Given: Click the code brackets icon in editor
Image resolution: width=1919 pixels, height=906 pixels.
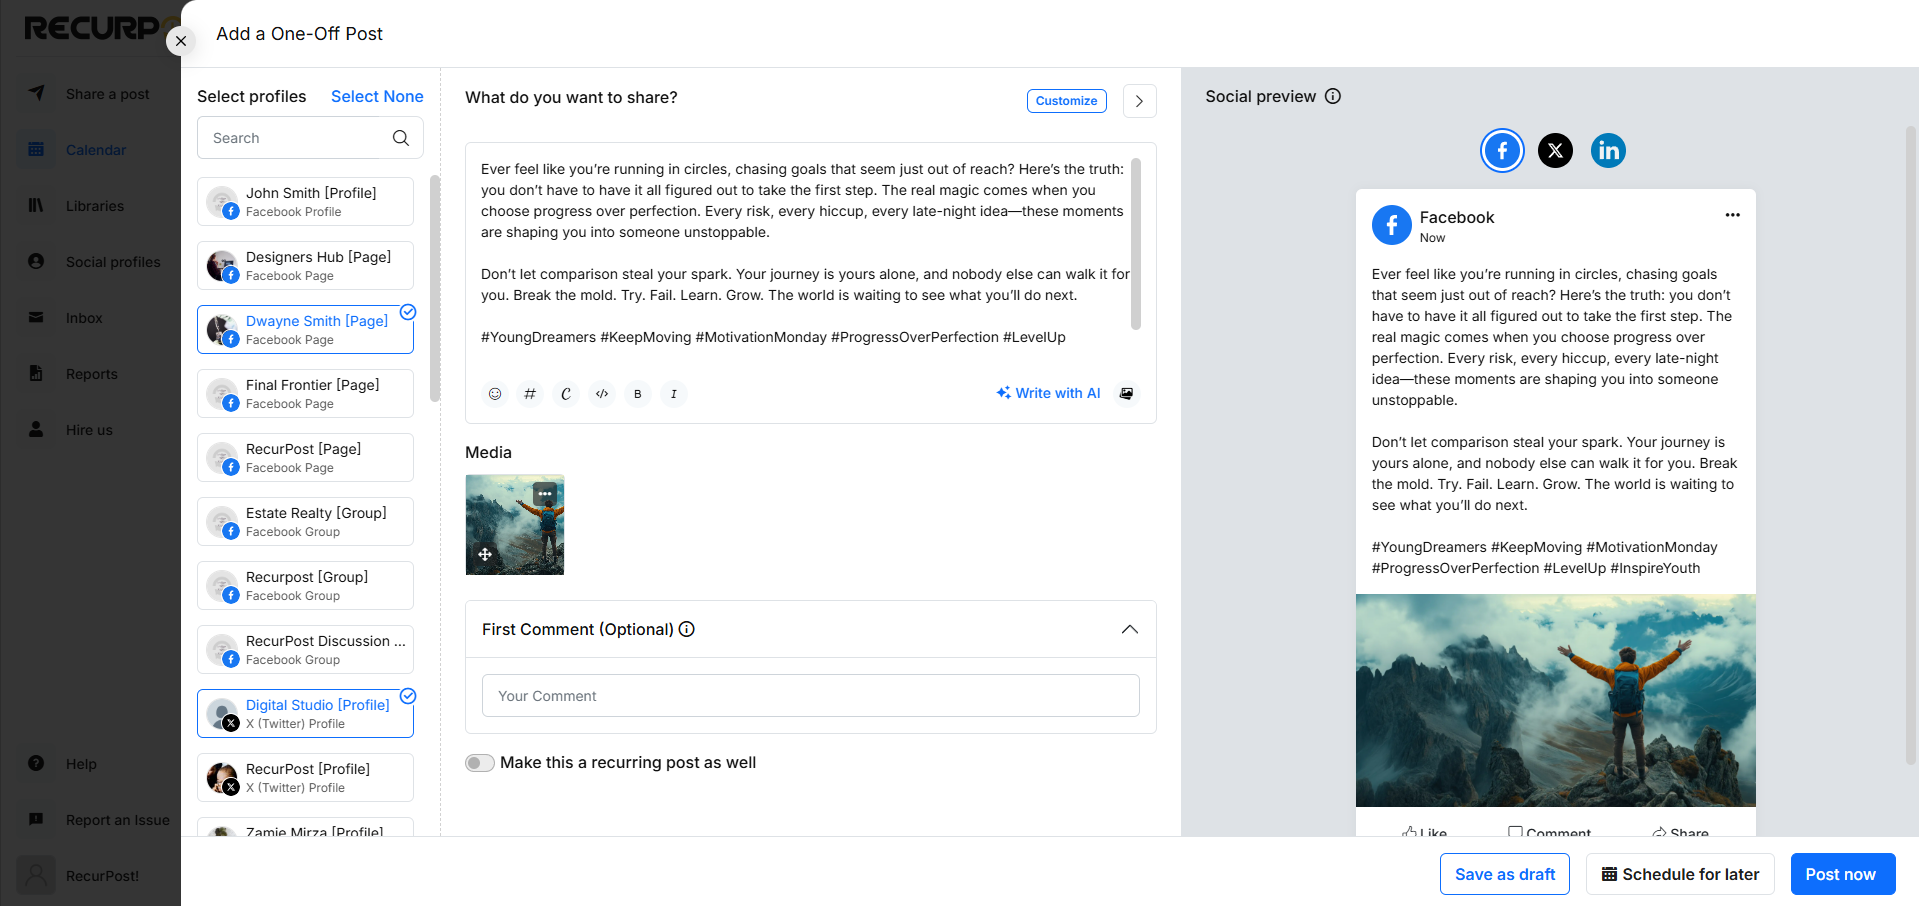Looking at the screenshot, I should [x=602, y=394].
